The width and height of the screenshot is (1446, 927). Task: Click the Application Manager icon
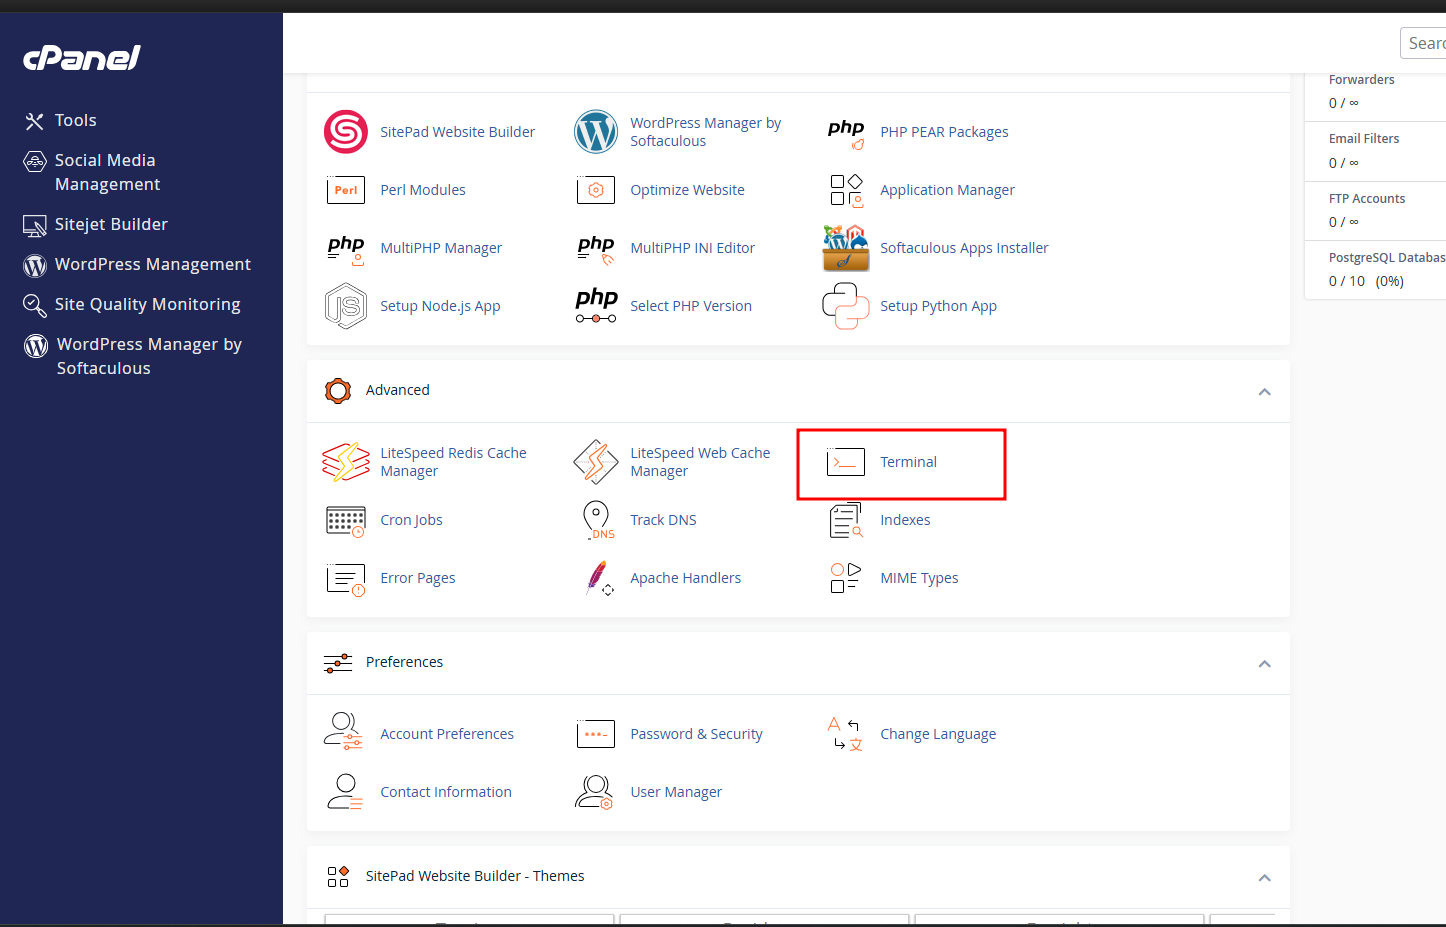point(846,190)
